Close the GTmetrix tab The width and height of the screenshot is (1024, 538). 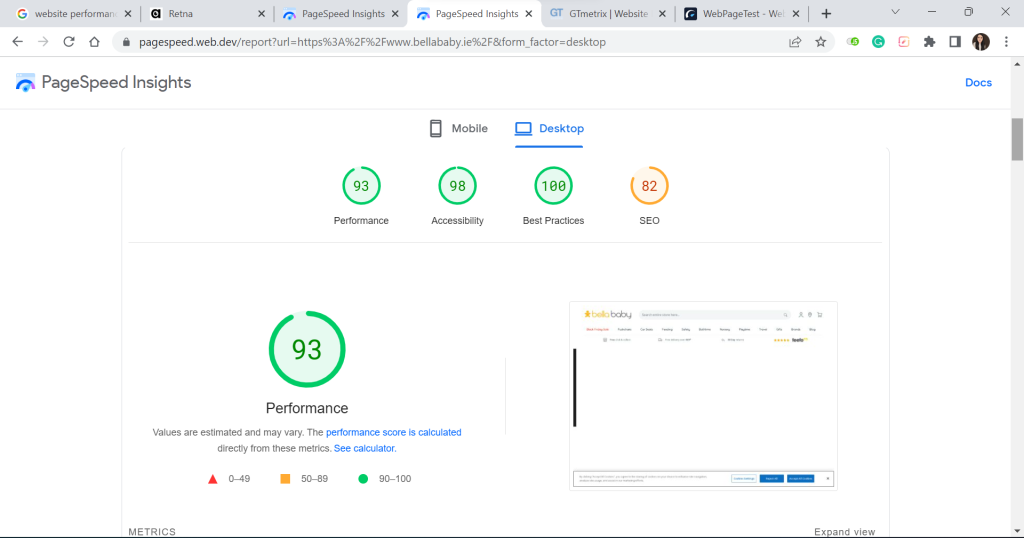[662, 14]
